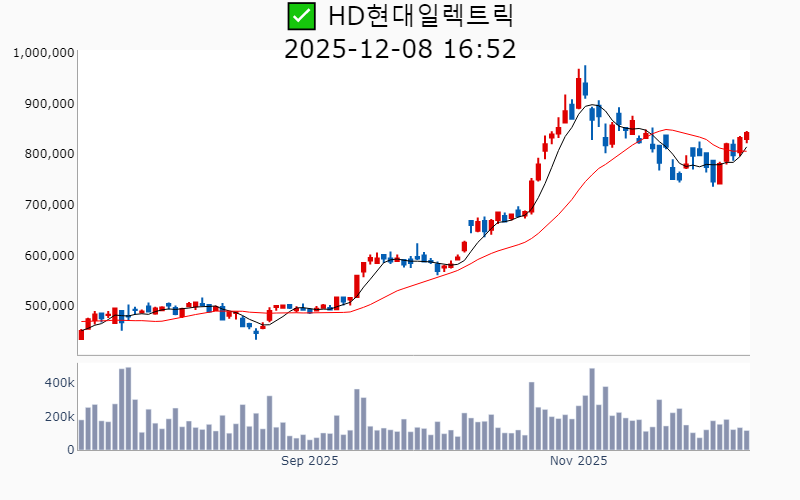Select the first red candlestick on the far left

pyautogui.click(x=81, y=334)
